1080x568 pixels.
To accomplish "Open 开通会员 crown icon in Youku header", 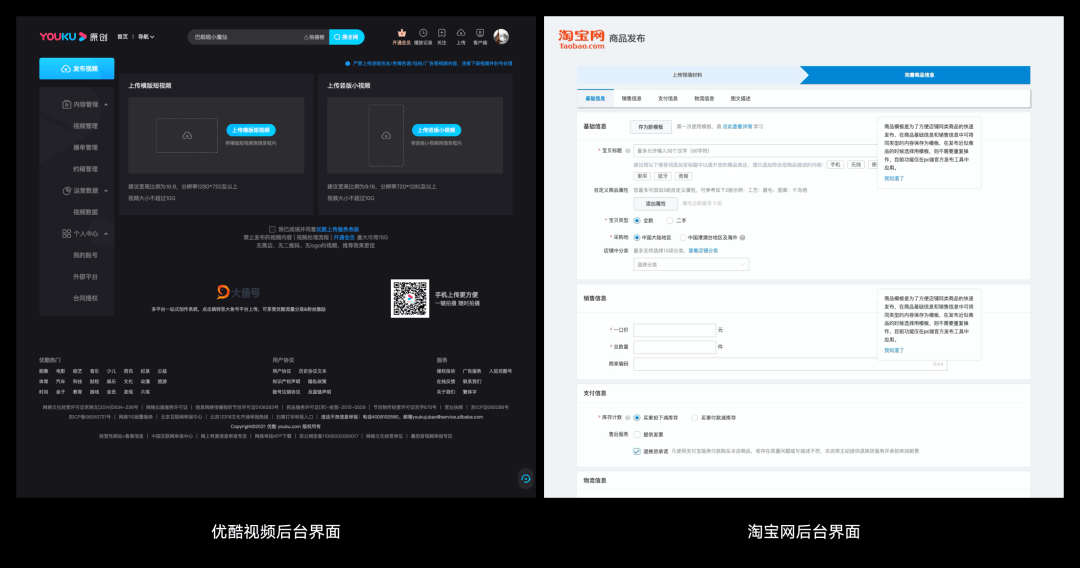I will click(x=402, y=33).
